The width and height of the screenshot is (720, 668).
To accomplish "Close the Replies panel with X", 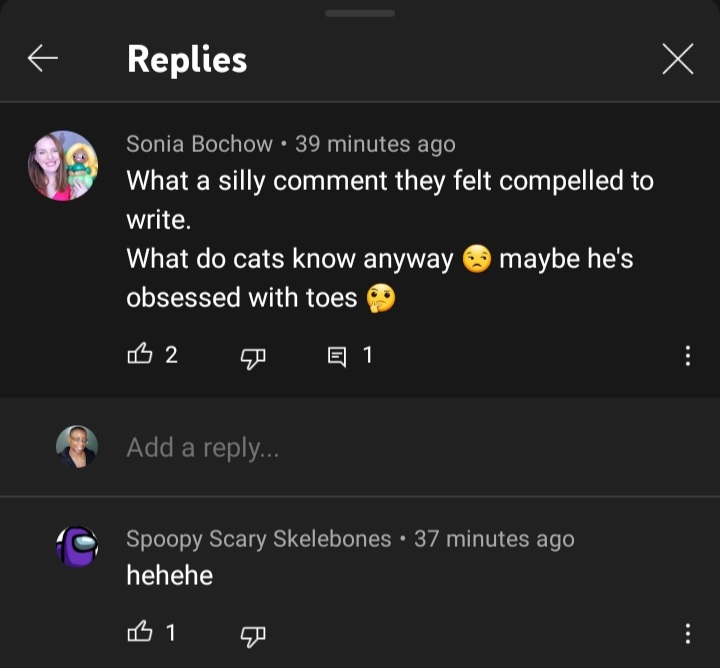I will 677,60.
